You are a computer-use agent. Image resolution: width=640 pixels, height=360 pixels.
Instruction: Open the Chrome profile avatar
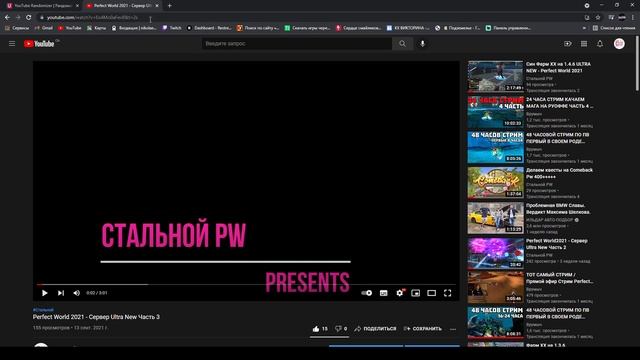(622, 18)
